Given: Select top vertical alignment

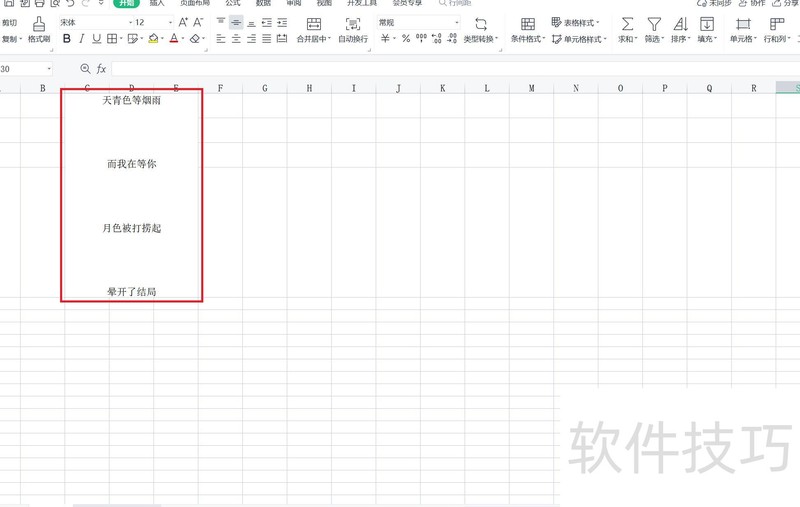Looking at the screenshot, I should (x=220, y=22).
